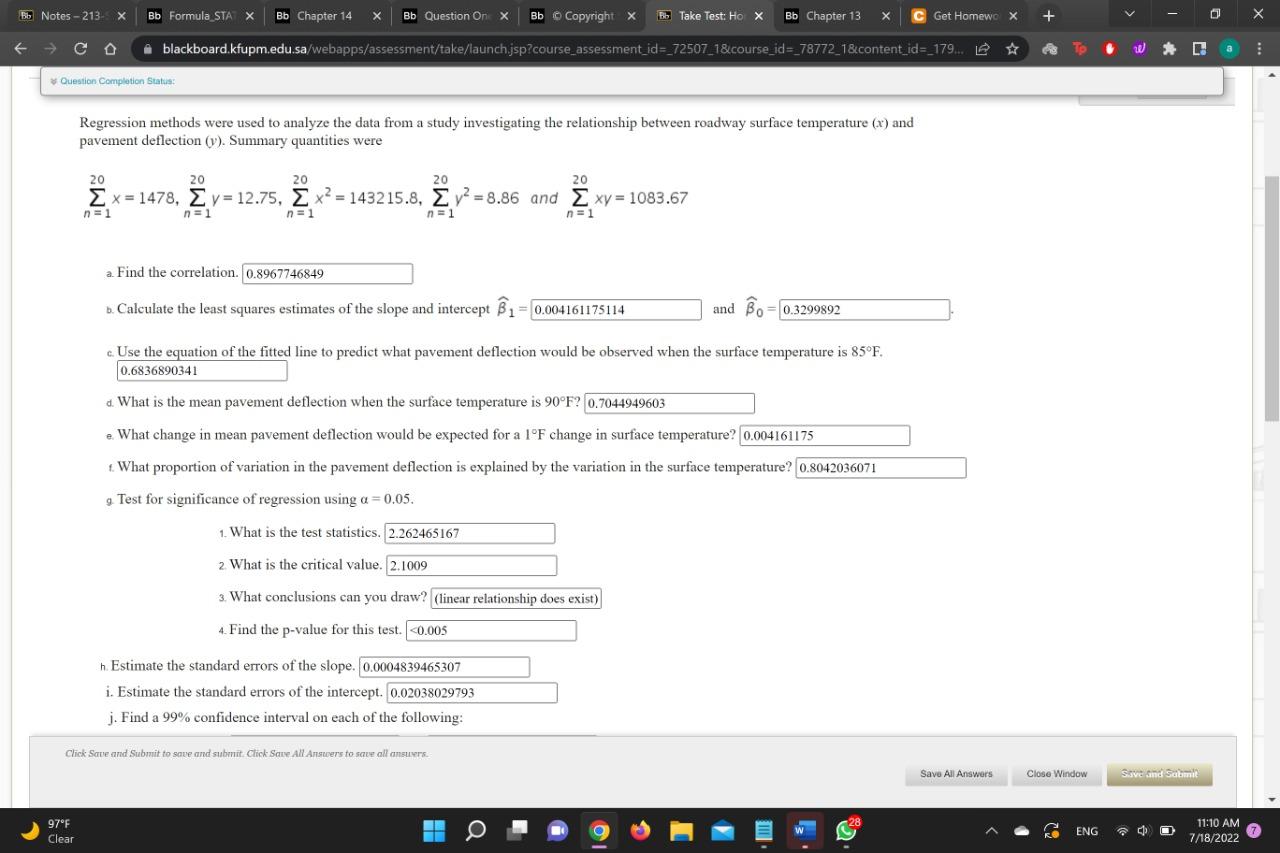Click Save and Submit button

coord(1160,774)
